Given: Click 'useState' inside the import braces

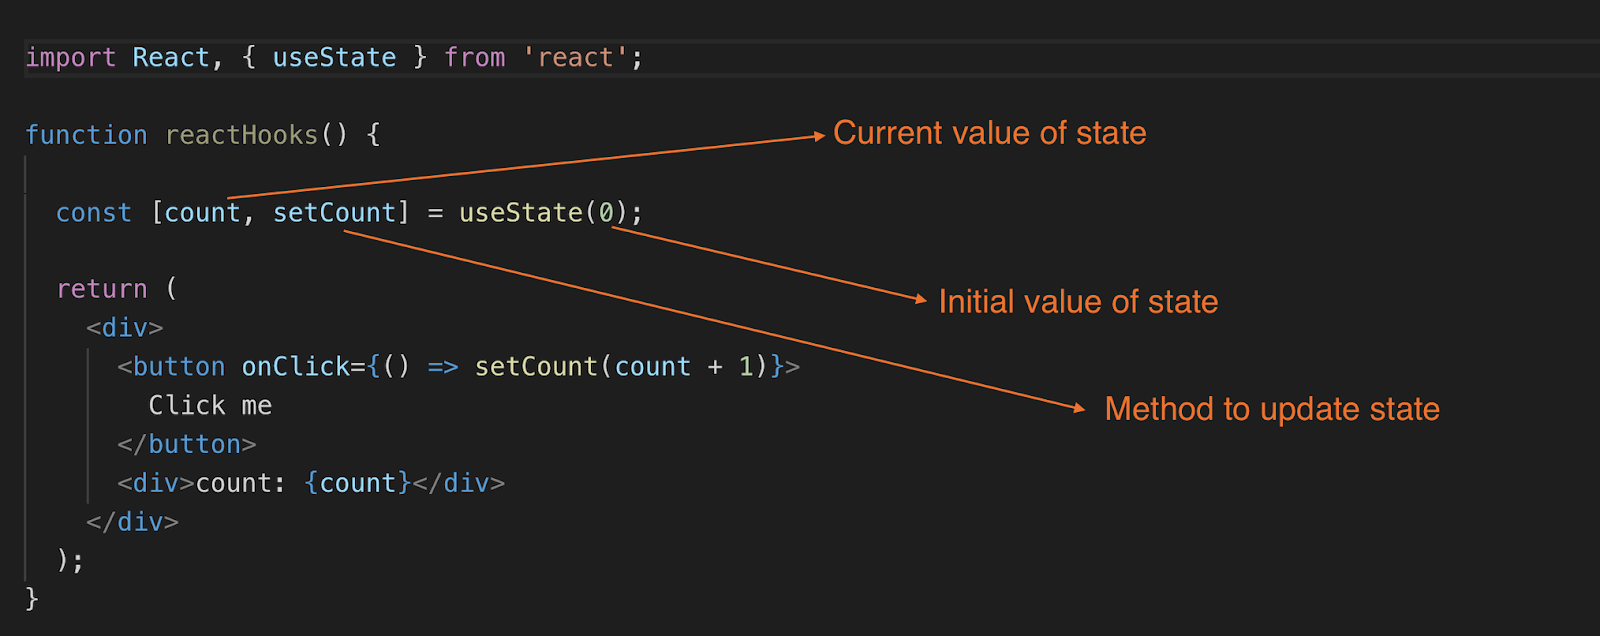Looking at the screenshot, I should click(x=334, y=58).
